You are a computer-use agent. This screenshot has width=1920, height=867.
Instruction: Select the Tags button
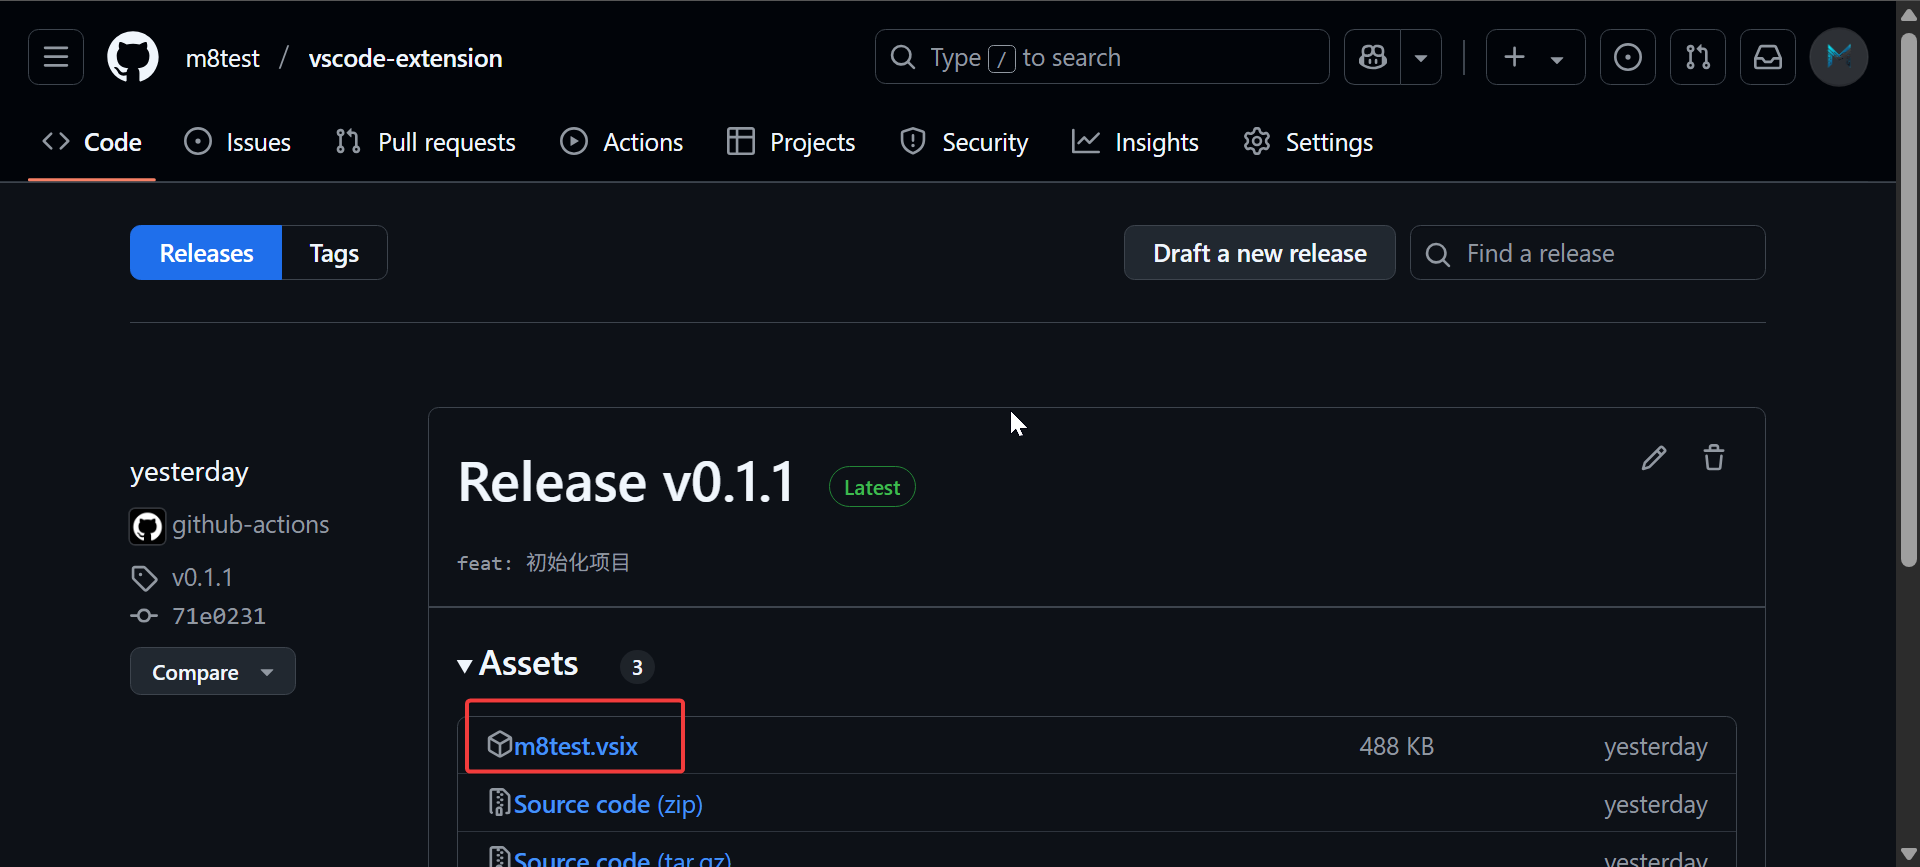coord(334,253)
